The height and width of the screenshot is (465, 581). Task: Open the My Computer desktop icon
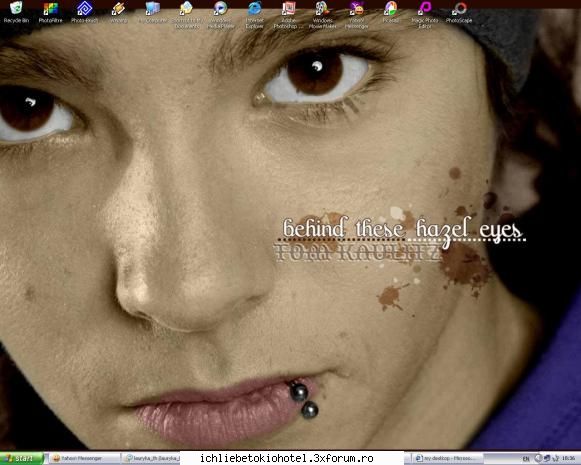tap(153, 12)
